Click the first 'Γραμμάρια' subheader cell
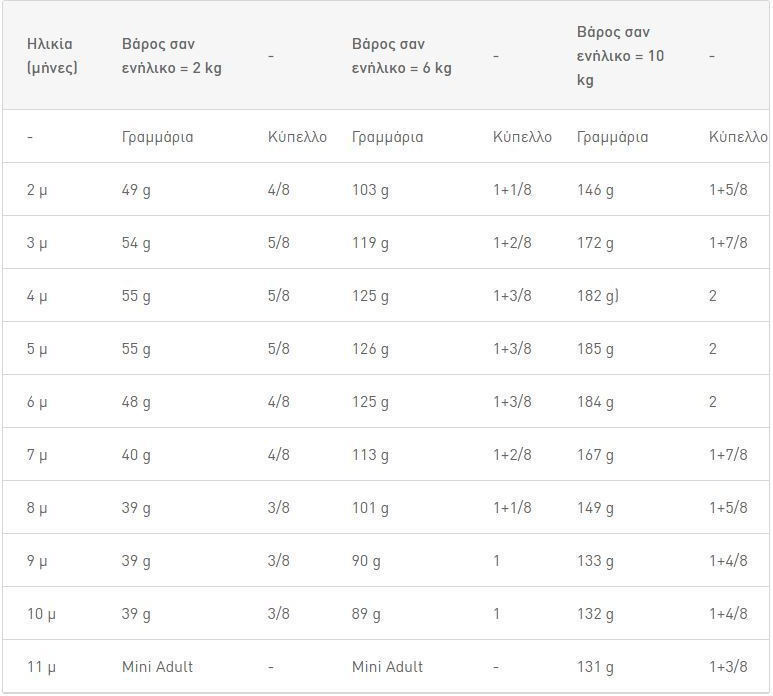773x696 pixels. pos(157,137)
